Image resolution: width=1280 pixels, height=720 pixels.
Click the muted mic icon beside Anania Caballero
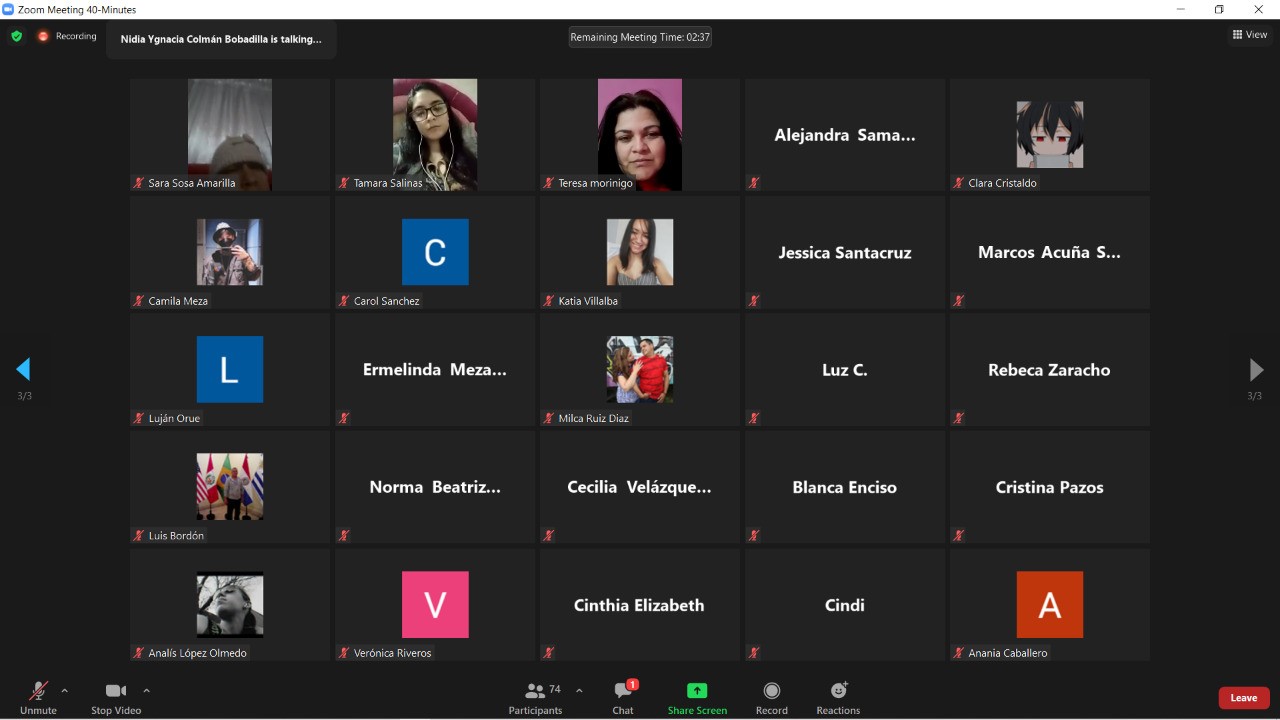point(959,653)
